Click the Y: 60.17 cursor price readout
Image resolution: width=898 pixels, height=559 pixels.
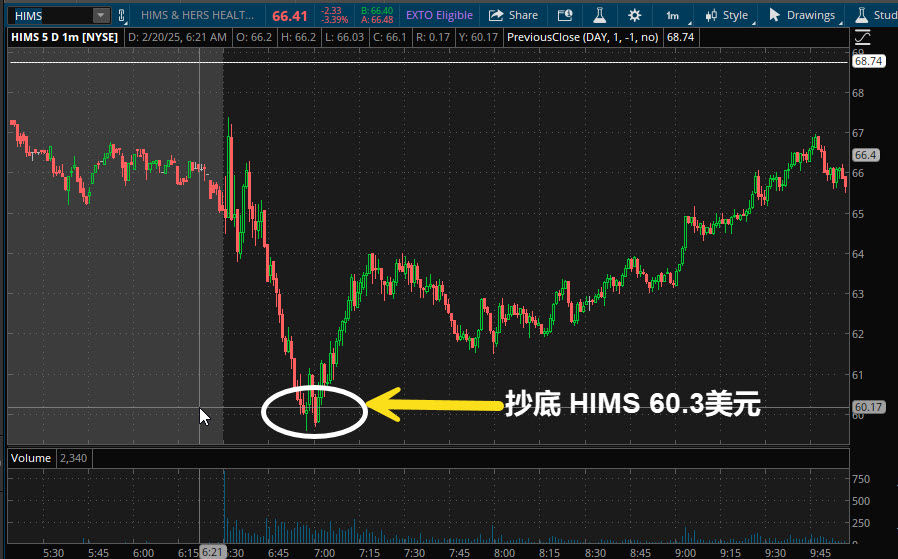[479, 38]
